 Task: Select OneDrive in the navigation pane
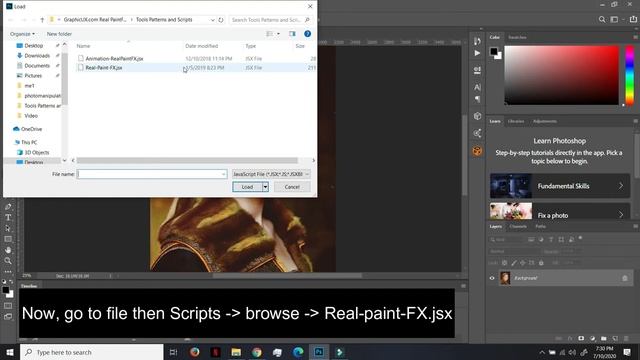pyautogui.click(x=31, y=129)
